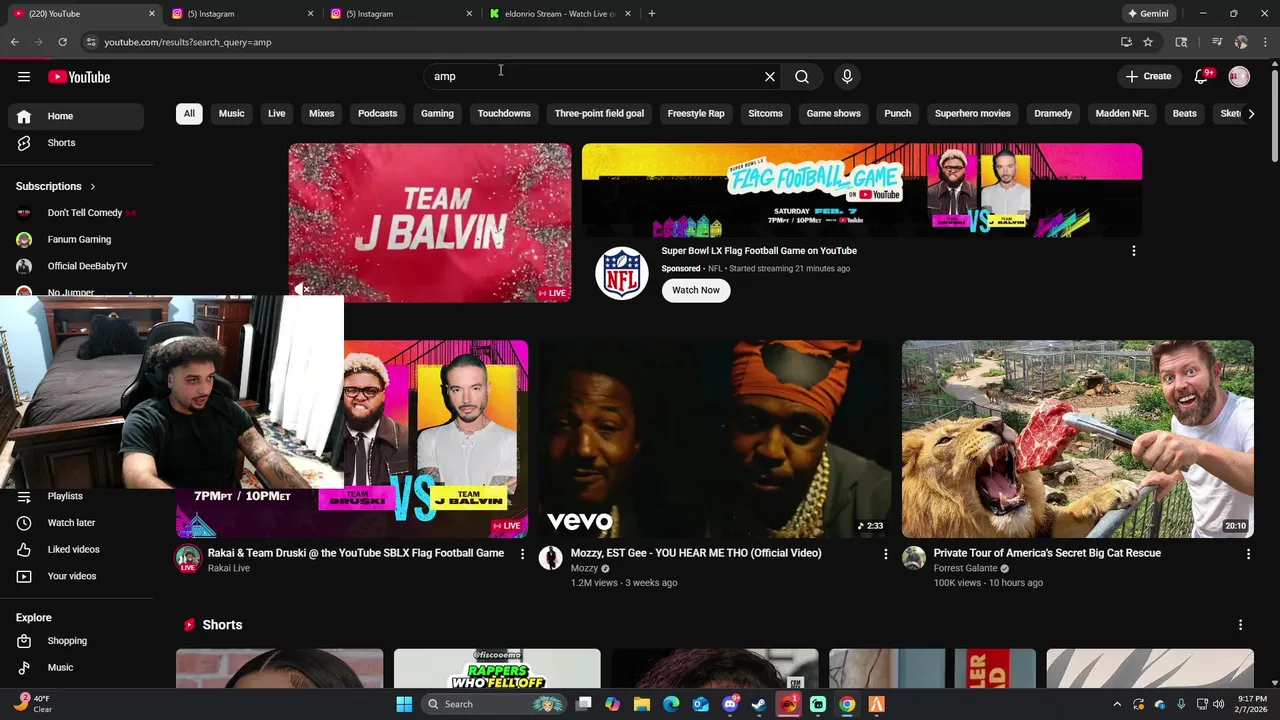Open the YouTube account avatar menu

pos(1239,76)
